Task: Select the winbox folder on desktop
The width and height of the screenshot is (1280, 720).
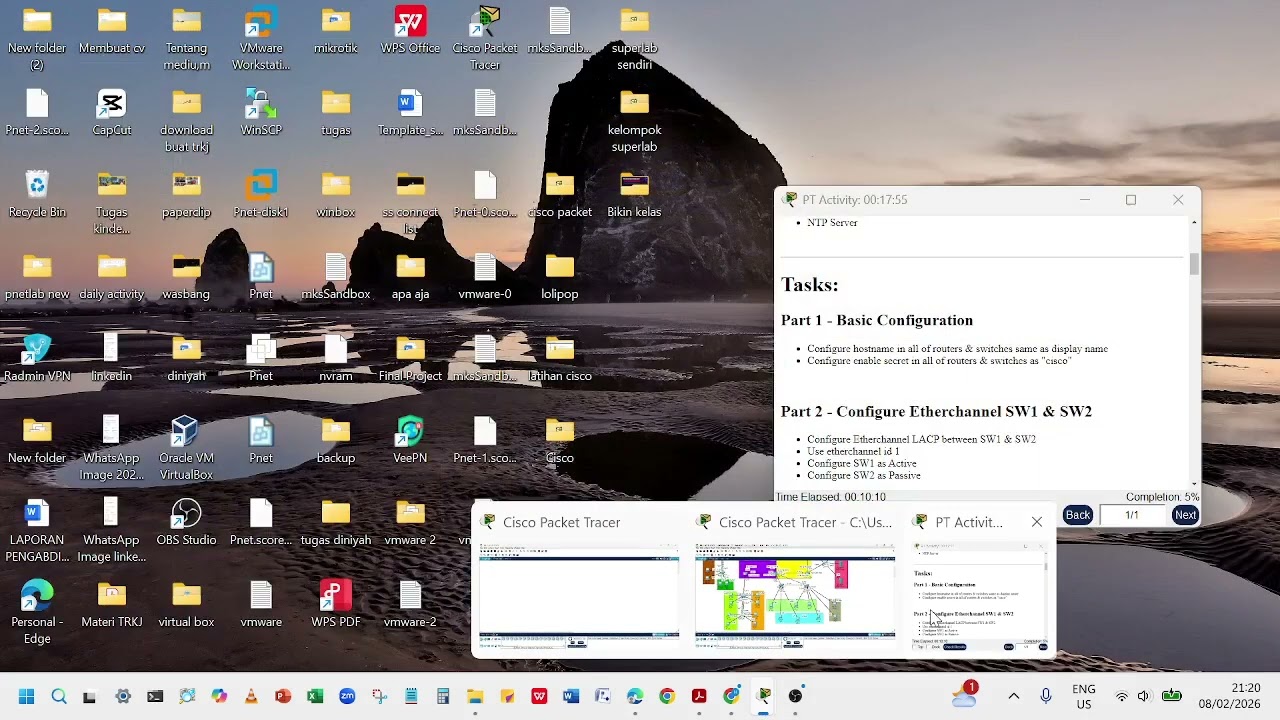Action: (x=336, y=194)
